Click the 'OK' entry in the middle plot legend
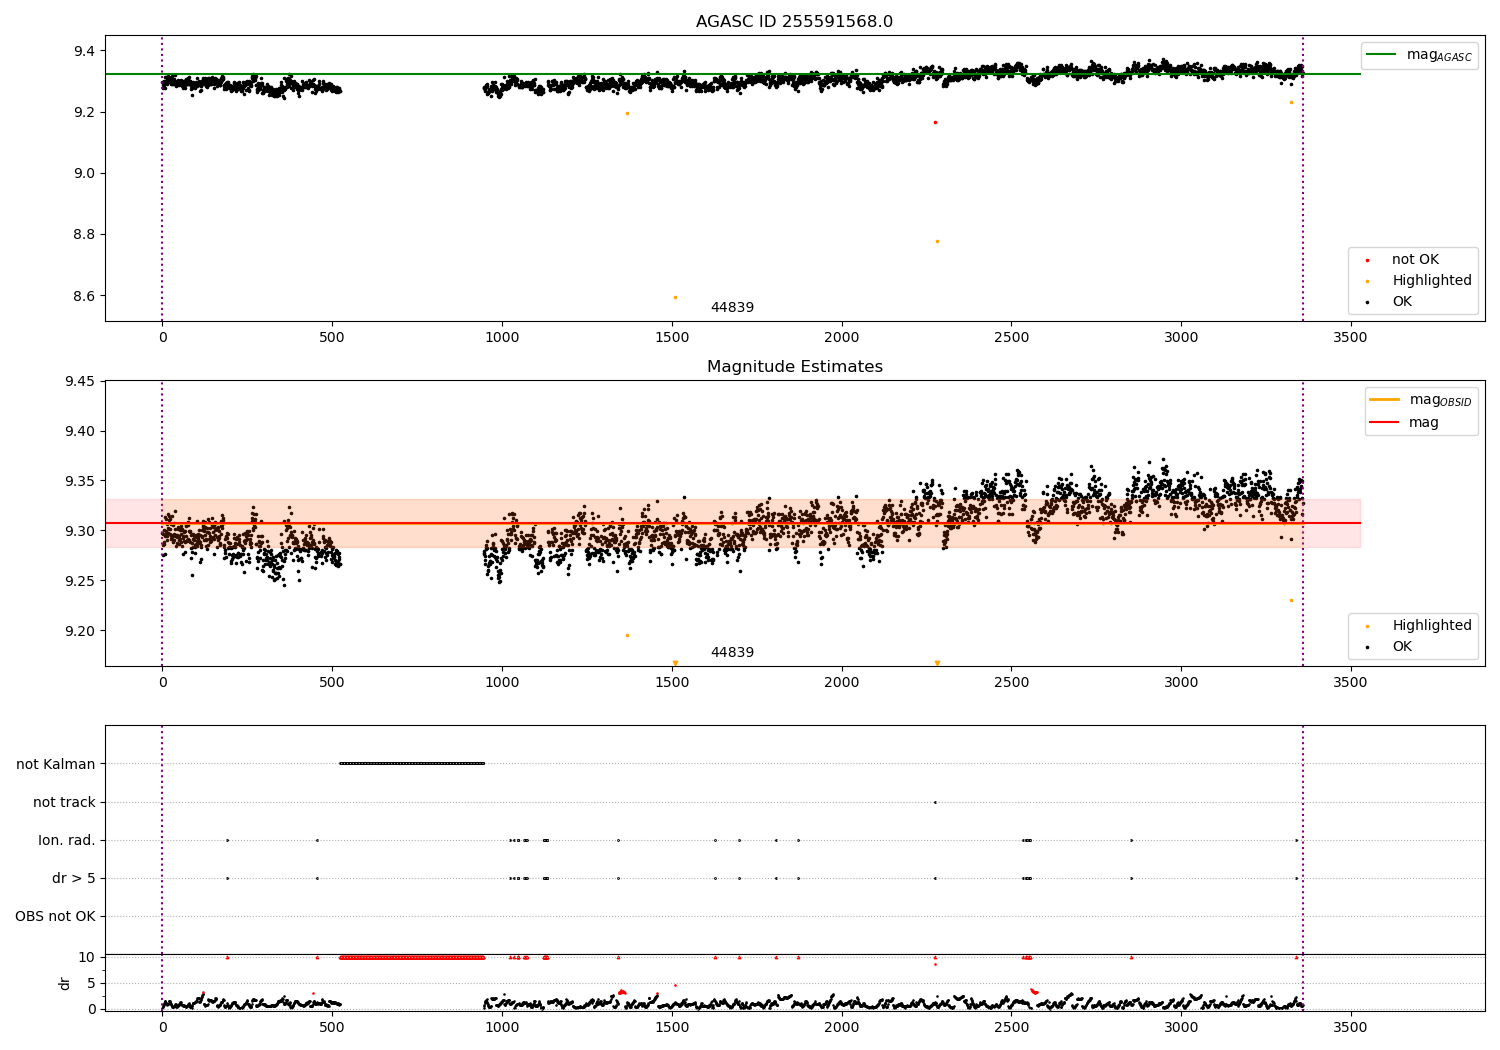1500x1050 pixels. [1402, 647]
